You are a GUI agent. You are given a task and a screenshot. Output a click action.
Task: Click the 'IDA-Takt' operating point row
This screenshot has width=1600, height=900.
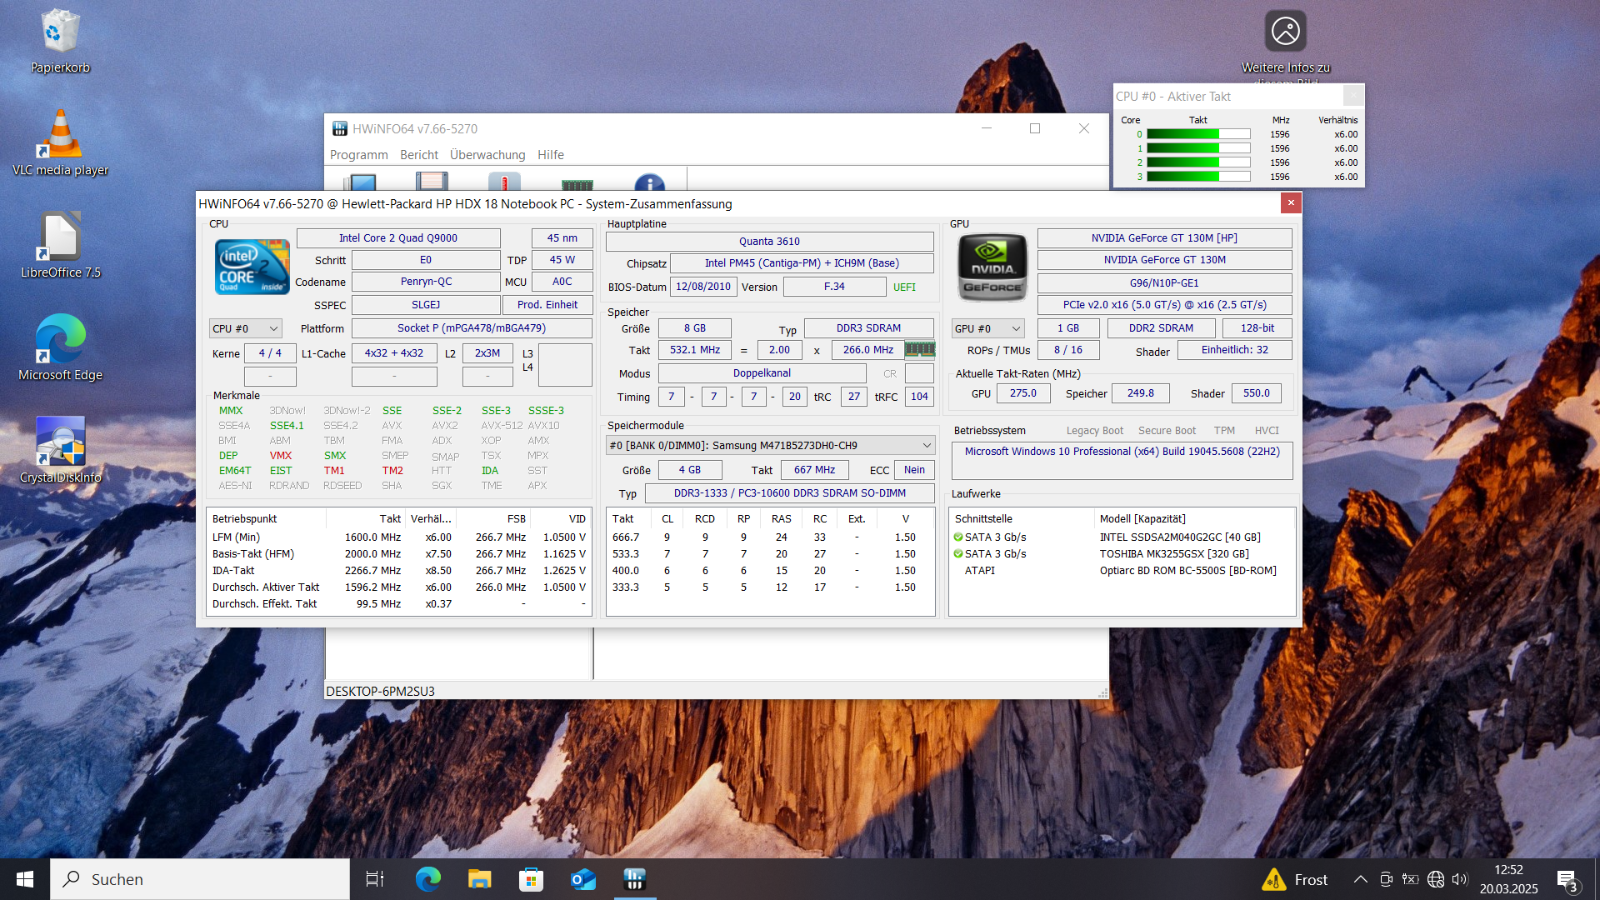point(399,571)
